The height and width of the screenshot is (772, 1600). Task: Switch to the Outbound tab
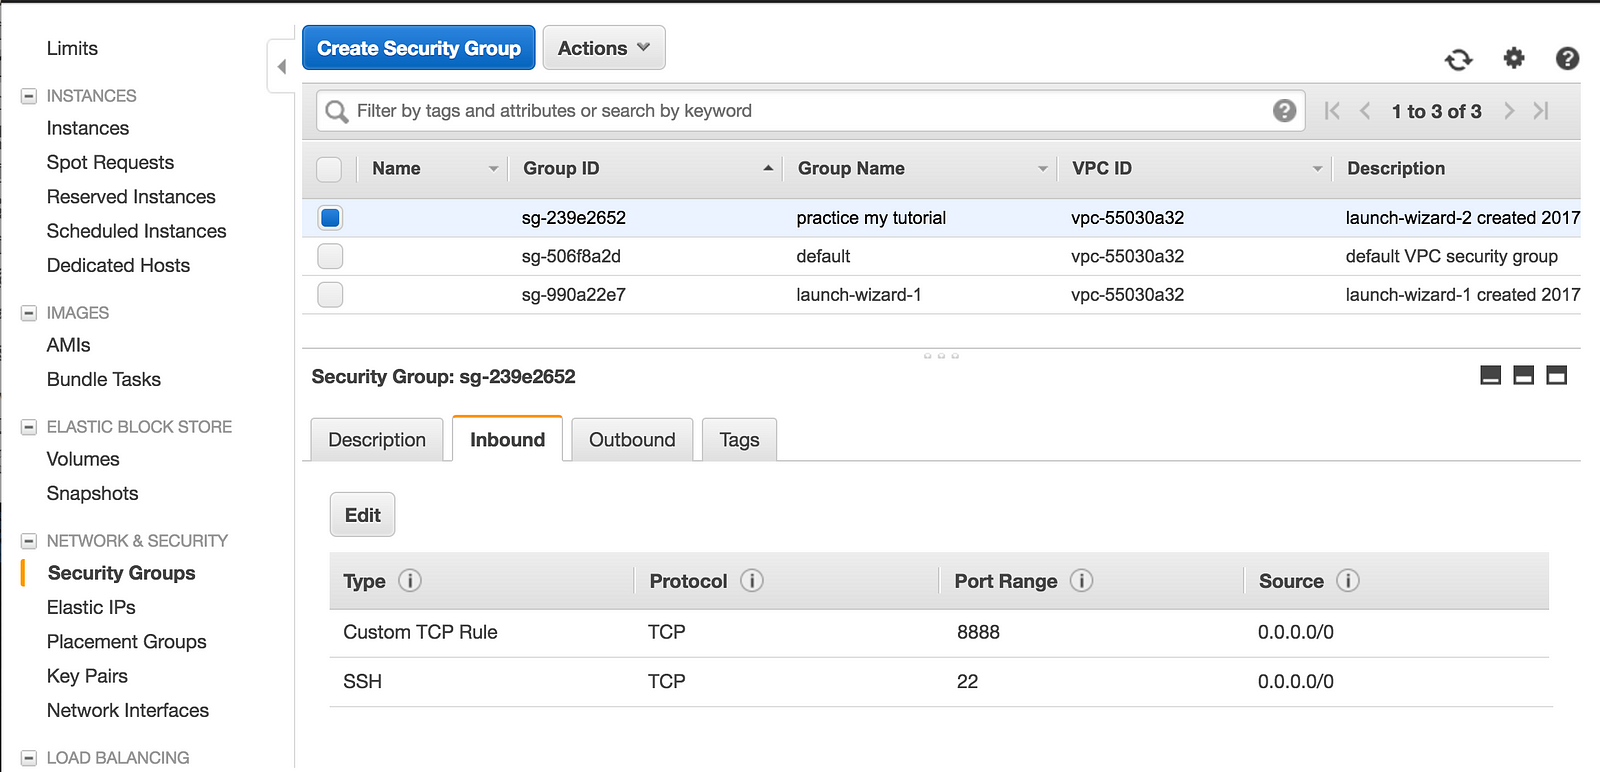tap(632, 440)
